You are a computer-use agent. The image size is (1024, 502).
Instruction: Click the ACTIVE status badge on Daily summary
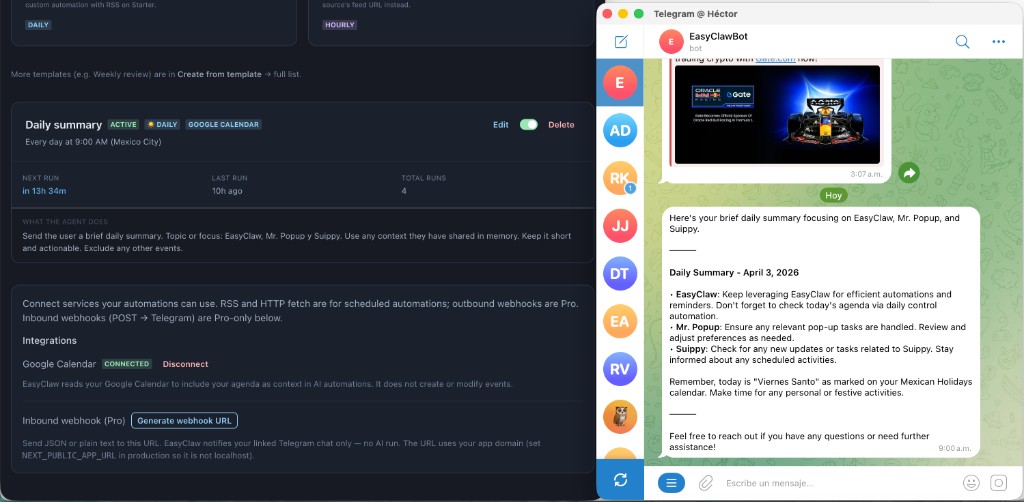(x=123, y=125)
